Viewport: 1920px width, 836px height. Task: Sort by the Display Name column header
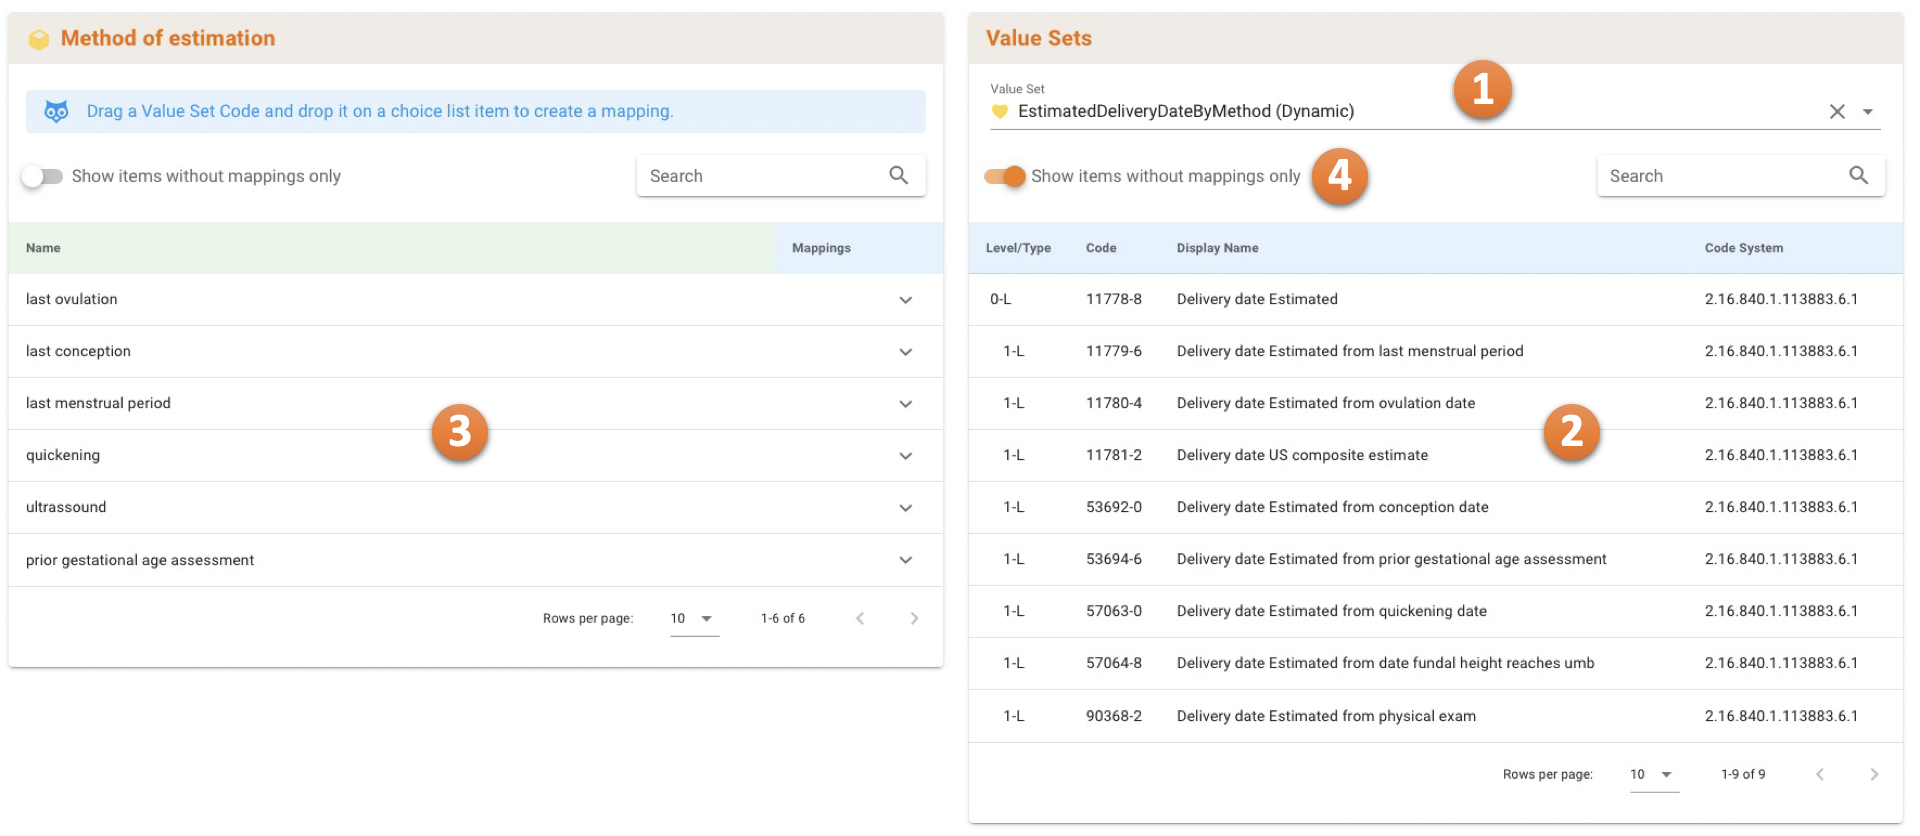pos(1217,248)
